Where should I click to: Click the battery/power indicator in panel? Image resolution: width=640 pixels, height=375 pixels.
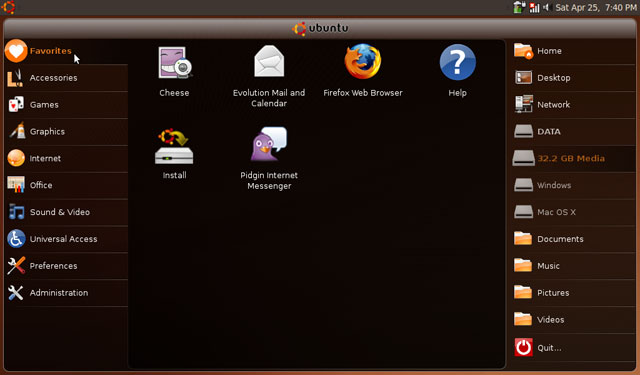pyautogui.click(x=519, y=7)
